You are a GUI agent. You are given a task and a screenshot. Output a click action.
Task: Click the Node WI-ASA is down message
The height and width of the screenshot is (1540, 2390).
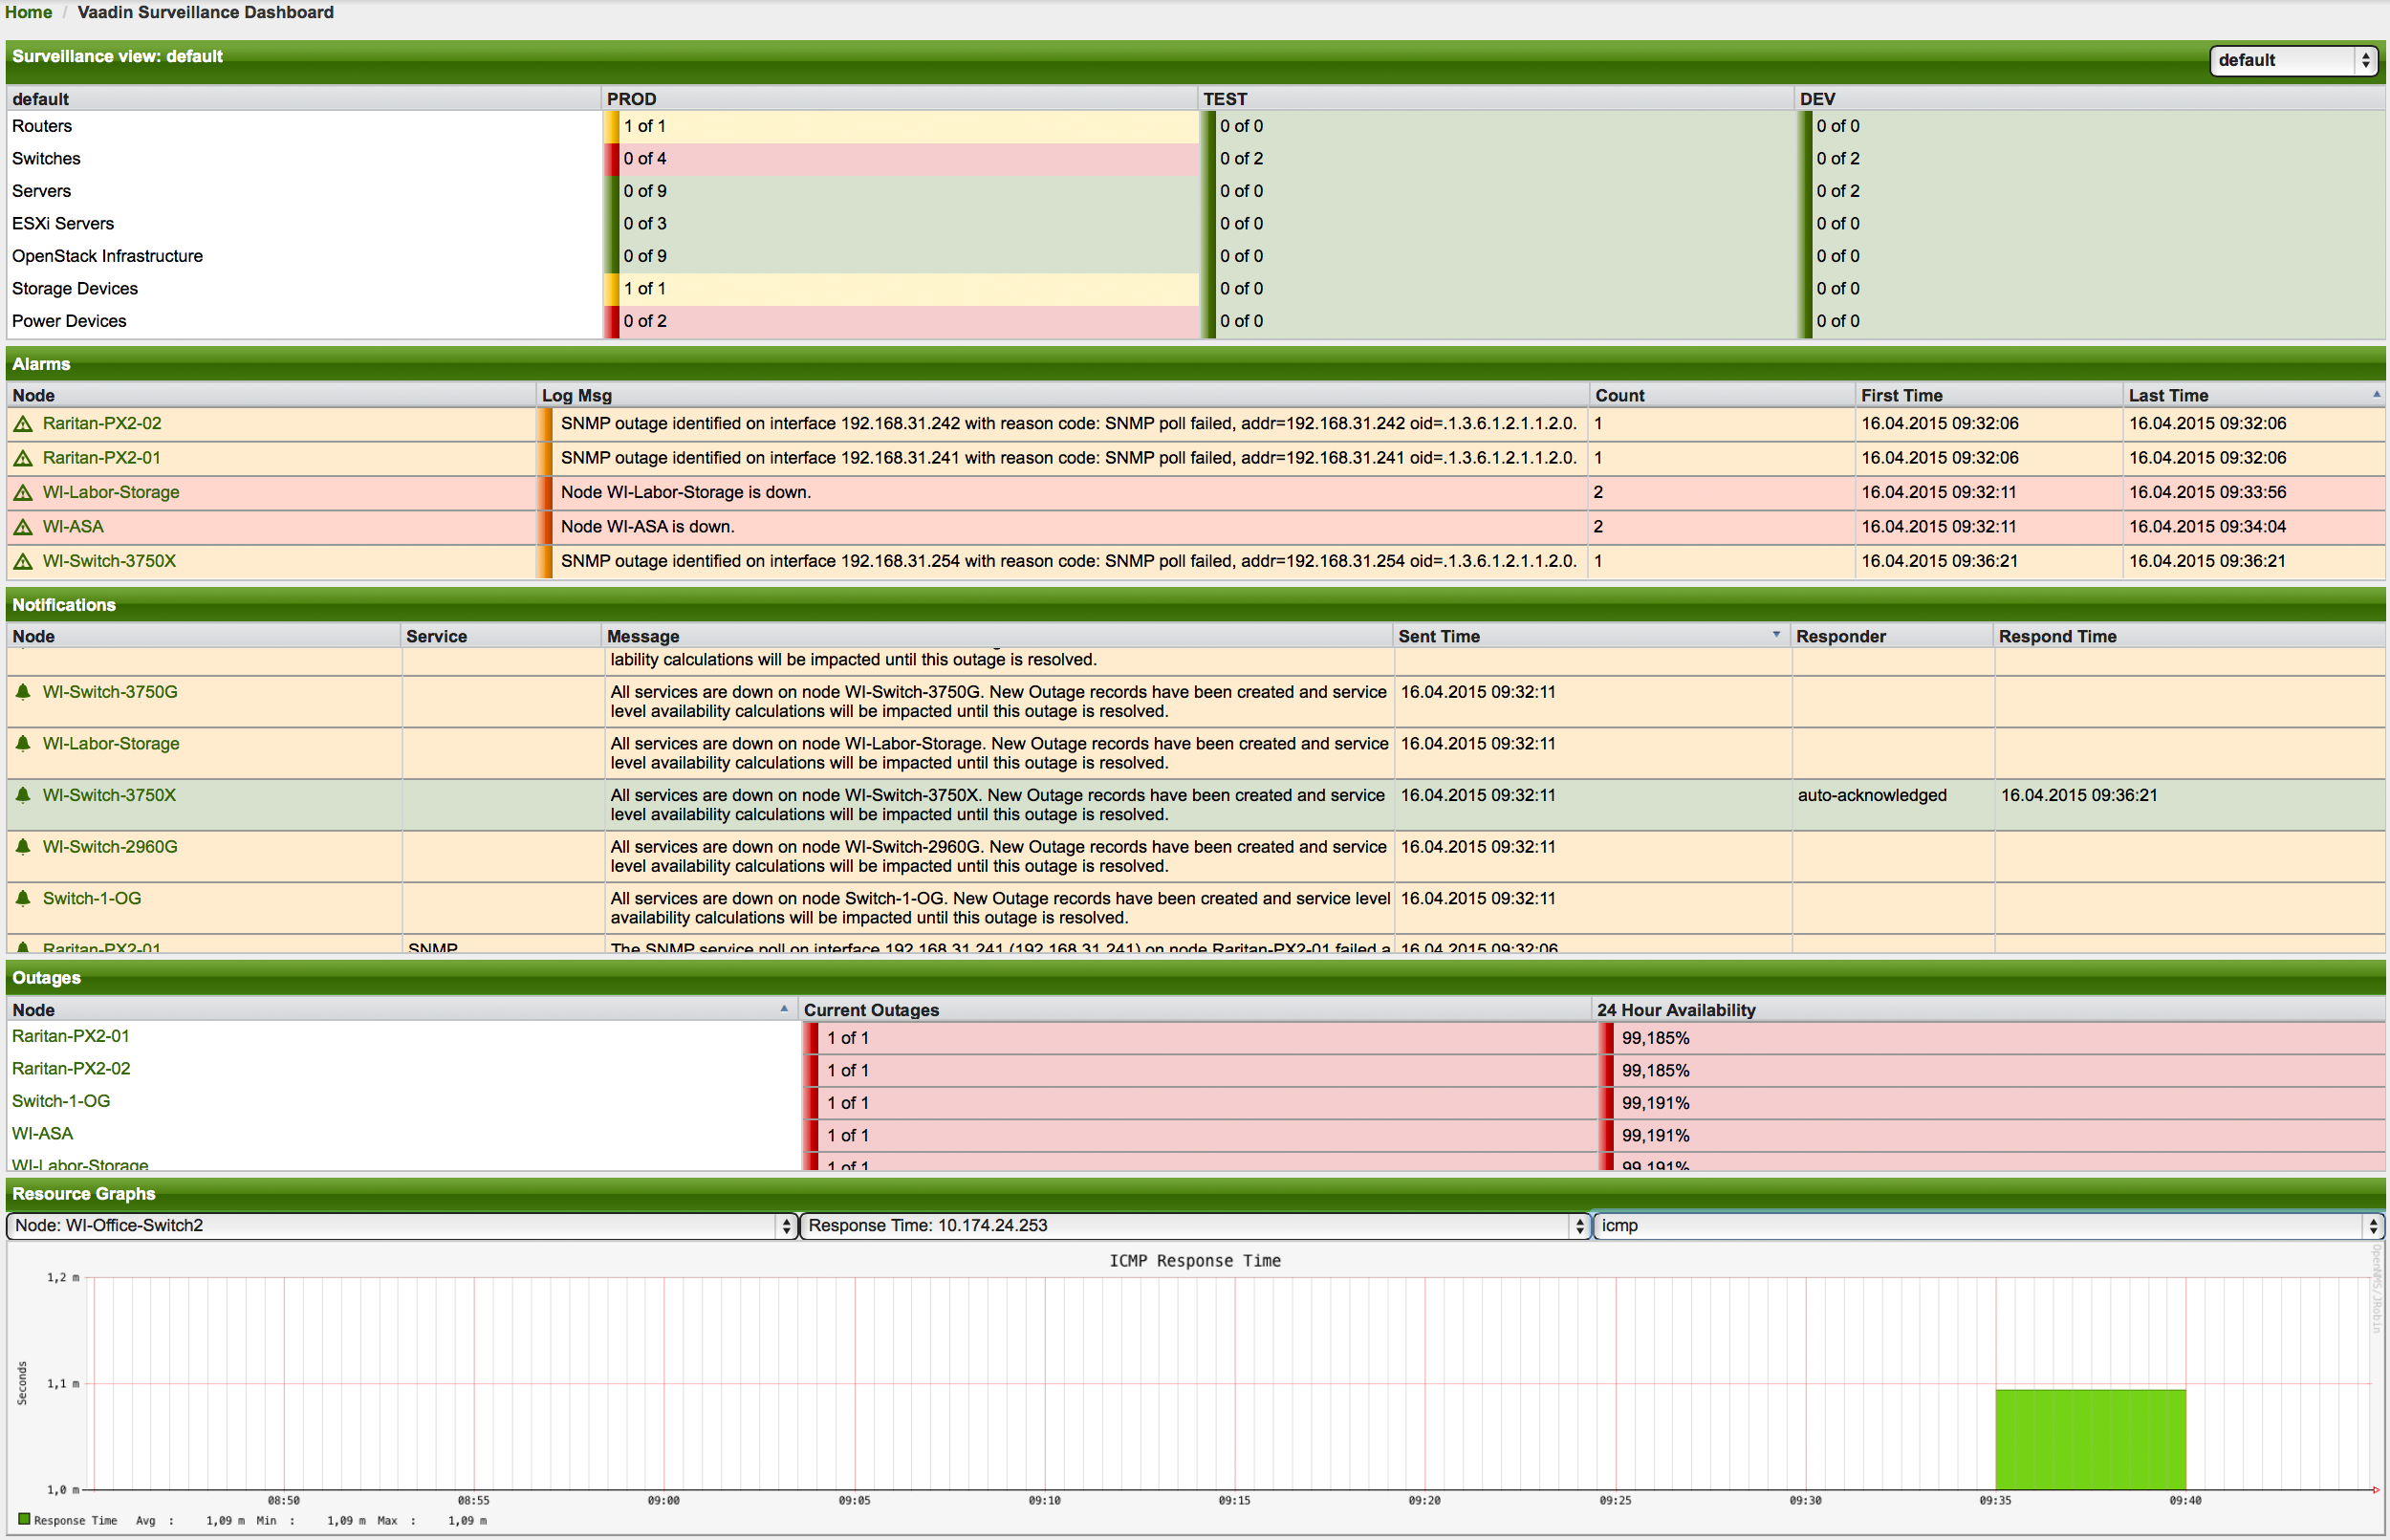(647, 527)
